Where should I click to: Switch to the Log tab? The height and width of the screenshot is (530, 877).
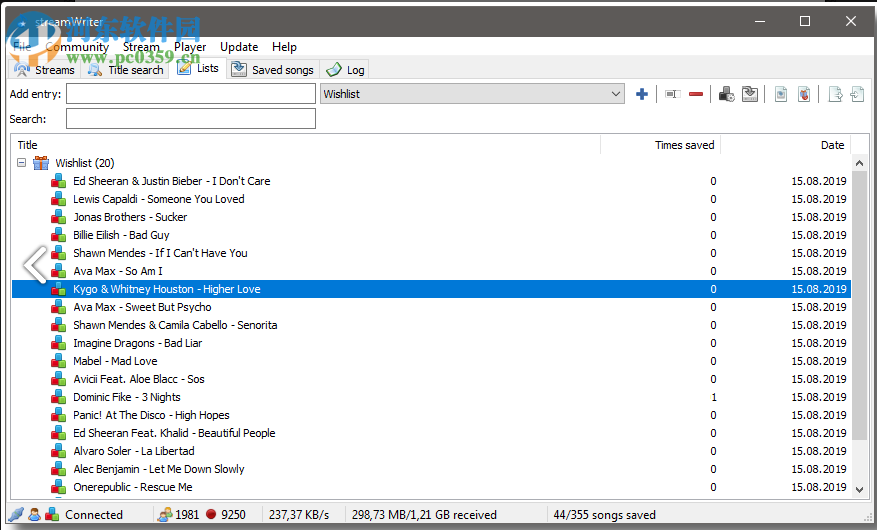point(346,70)
